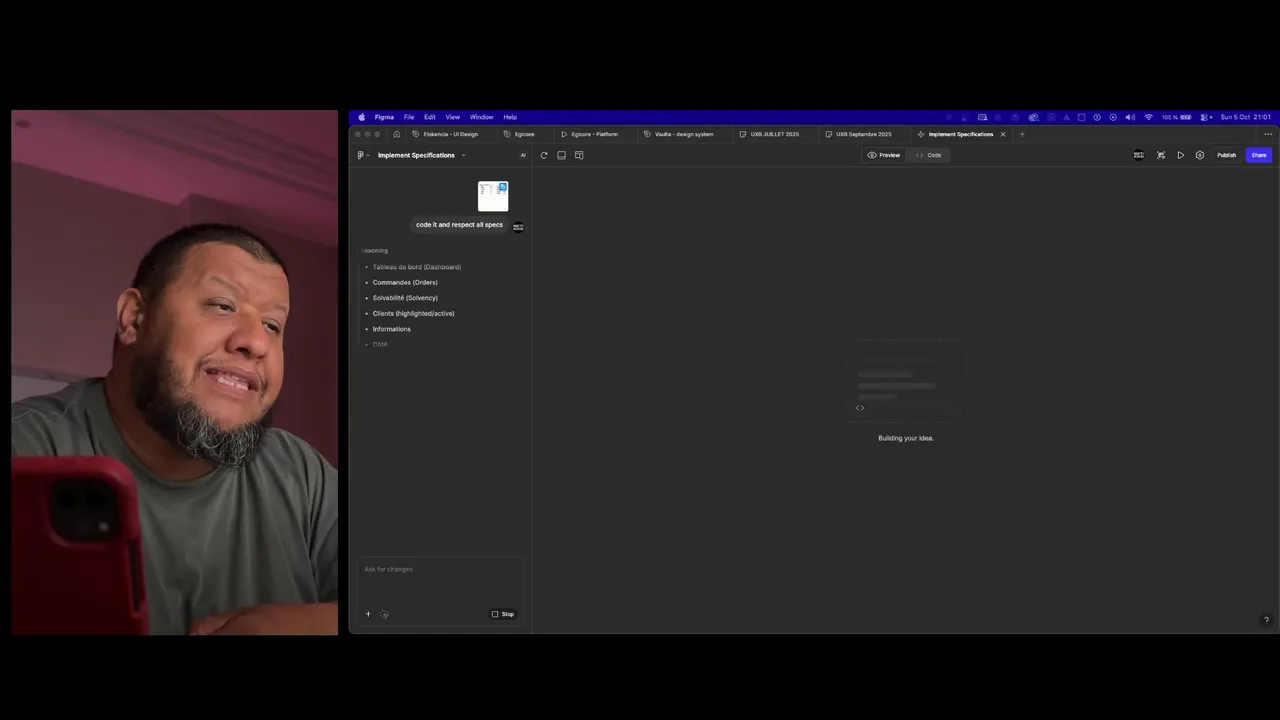Open the Edit menu

click(x=429, y=117)
